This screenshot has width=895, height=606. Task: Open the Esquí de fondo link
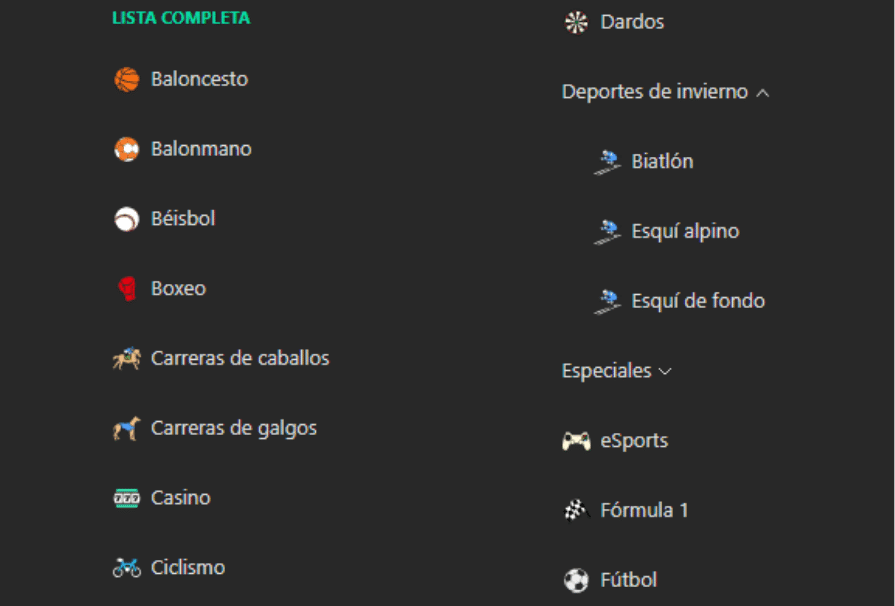tap(698, 301)
